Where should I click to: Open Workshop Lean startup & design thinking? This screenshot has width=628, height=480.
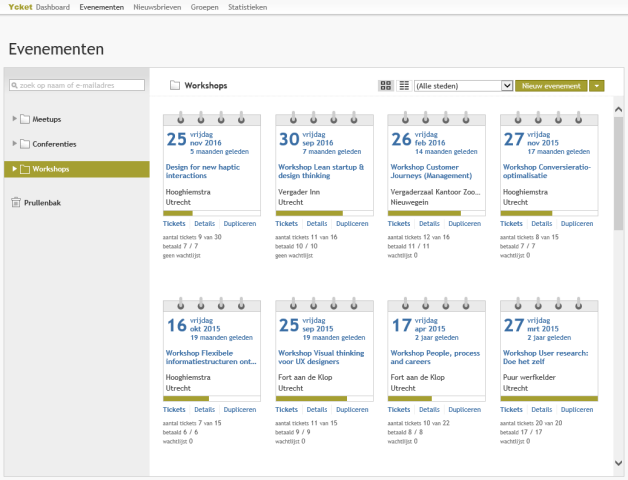pos(319,171)
